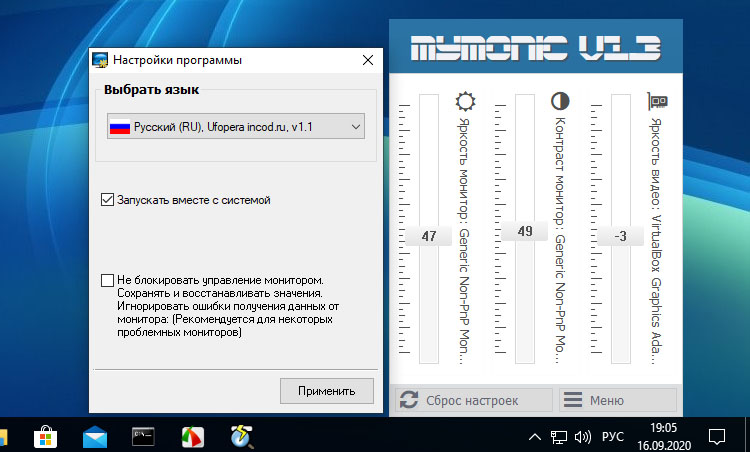Click the monitor contrast half-circle icon

coord(560,101)
